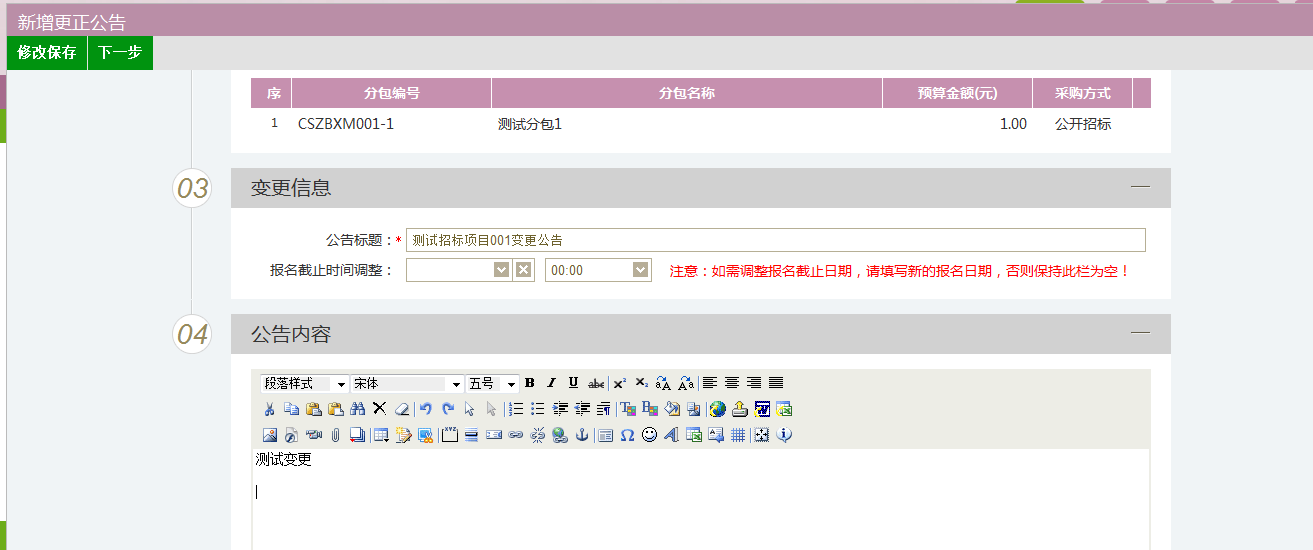Image resolution: width=1313 pixels, height=550 pixels.
Task: Click the globe remote upload icon
Action: (x=717, y=409)
